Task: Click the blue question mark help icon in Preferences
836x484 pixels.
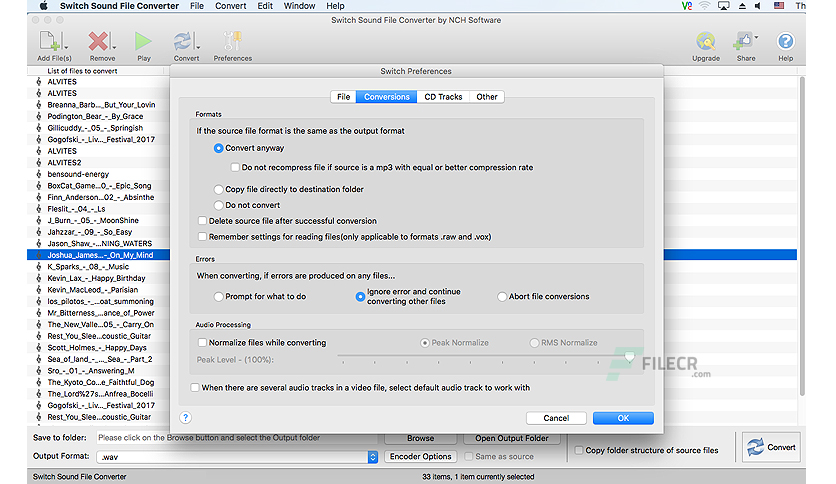Action: (x=185, y=417)
